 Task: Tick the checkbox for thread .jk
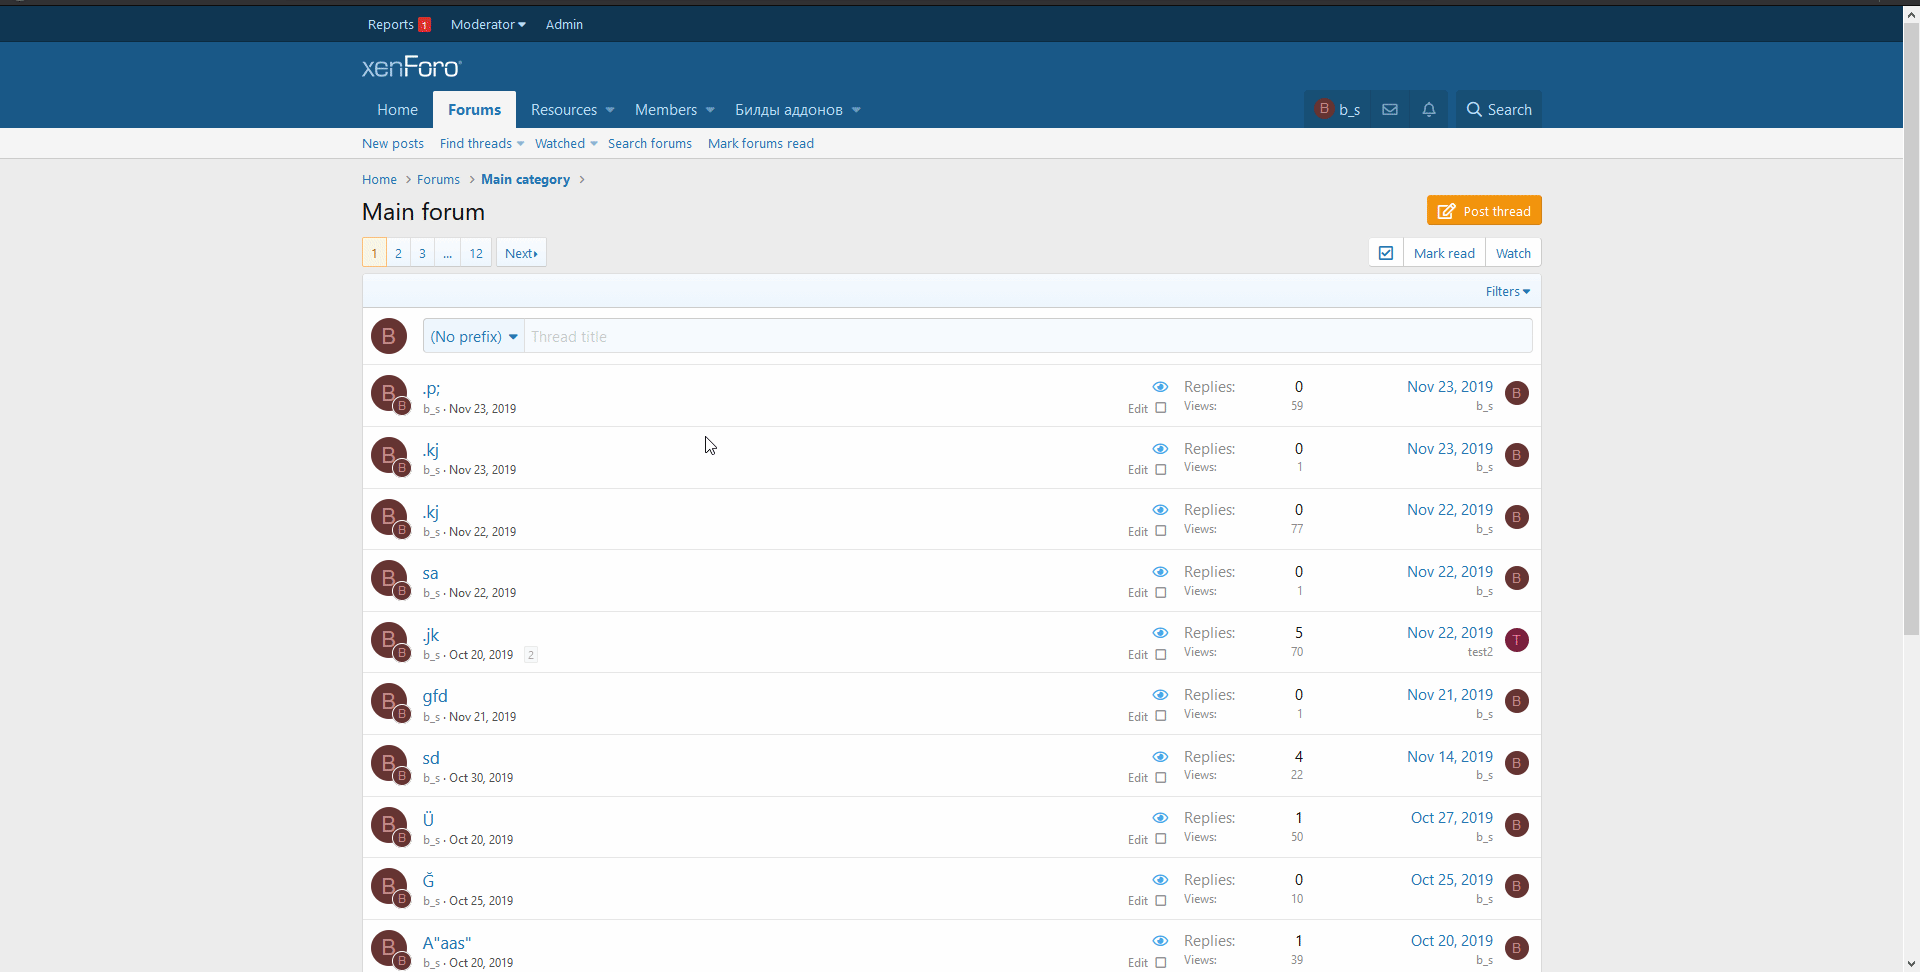tap(1161, 655)
